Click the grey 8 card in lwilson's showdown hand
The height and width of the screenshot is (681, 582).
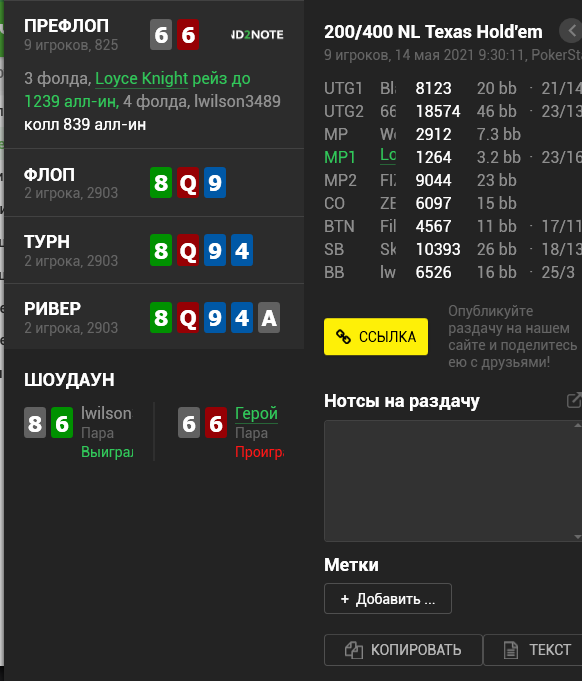[x=35, y=423]
